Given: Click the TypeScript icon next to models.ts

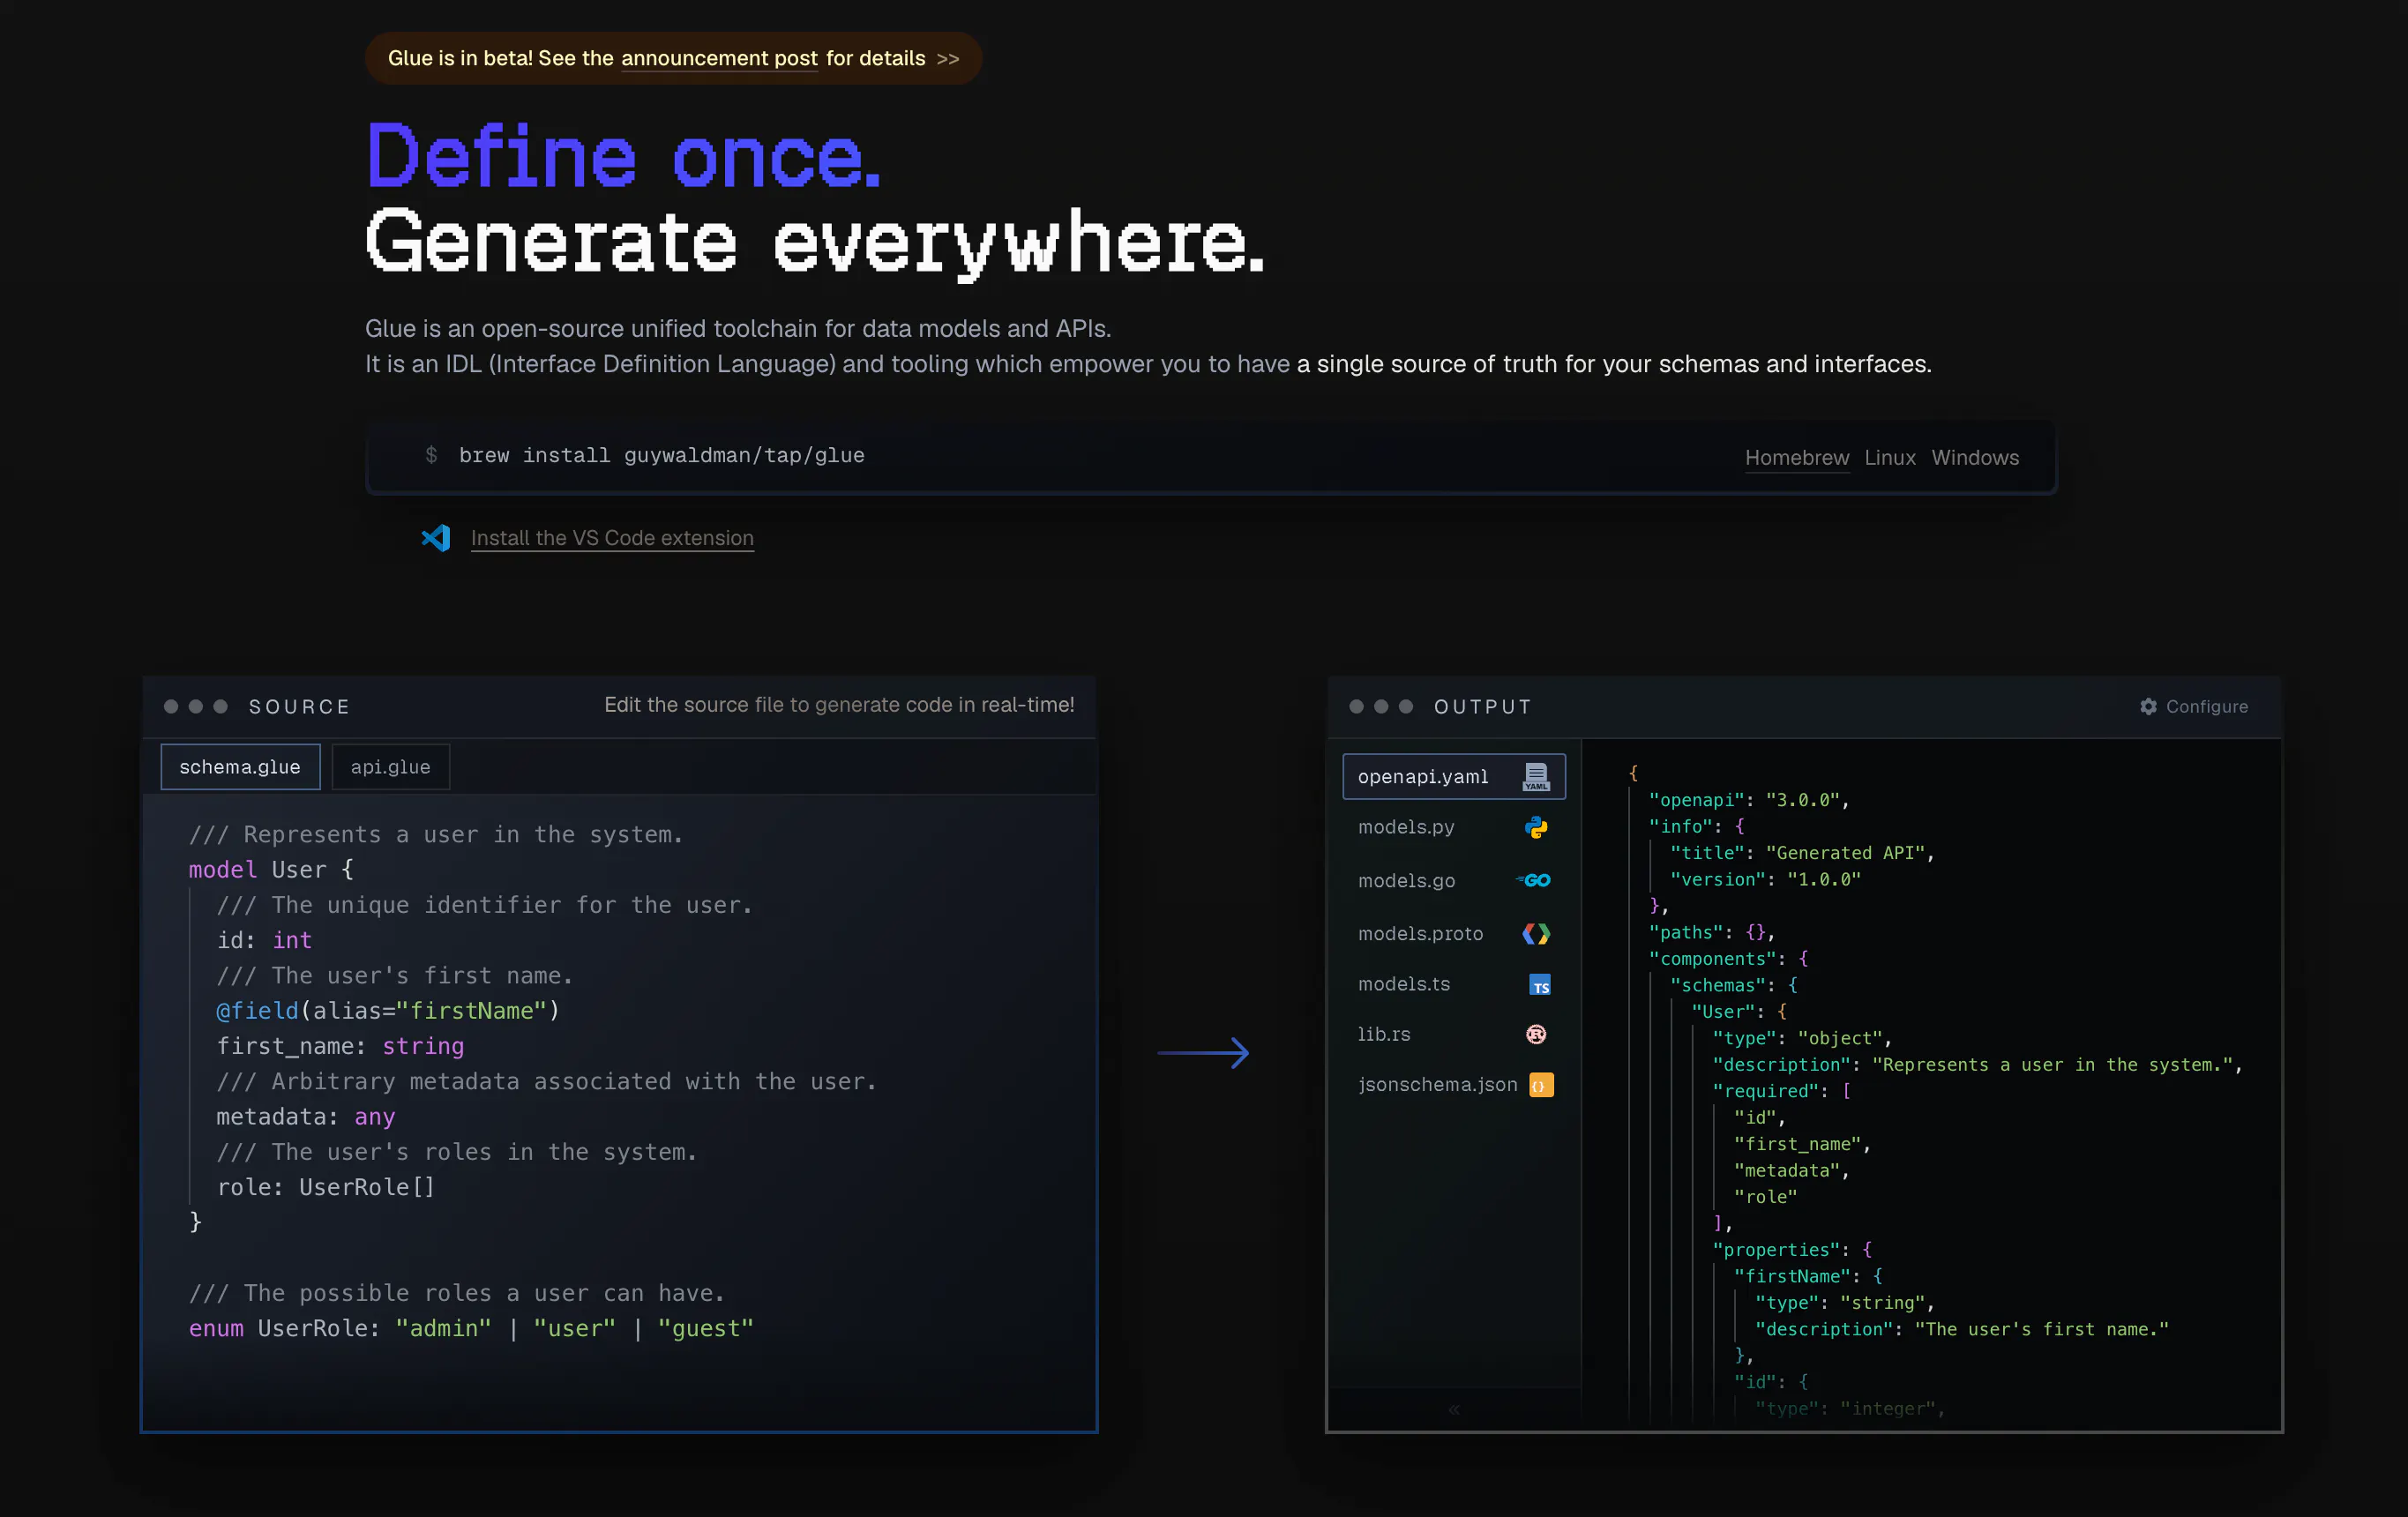Looking at the screenshot, I should click(x=1540, y=985).
